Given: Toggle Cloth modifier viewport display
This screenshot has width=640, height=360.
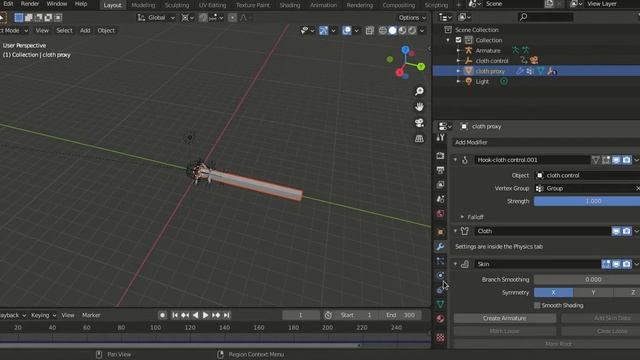Looking at the screenshot, I should [x=616, y=231].
